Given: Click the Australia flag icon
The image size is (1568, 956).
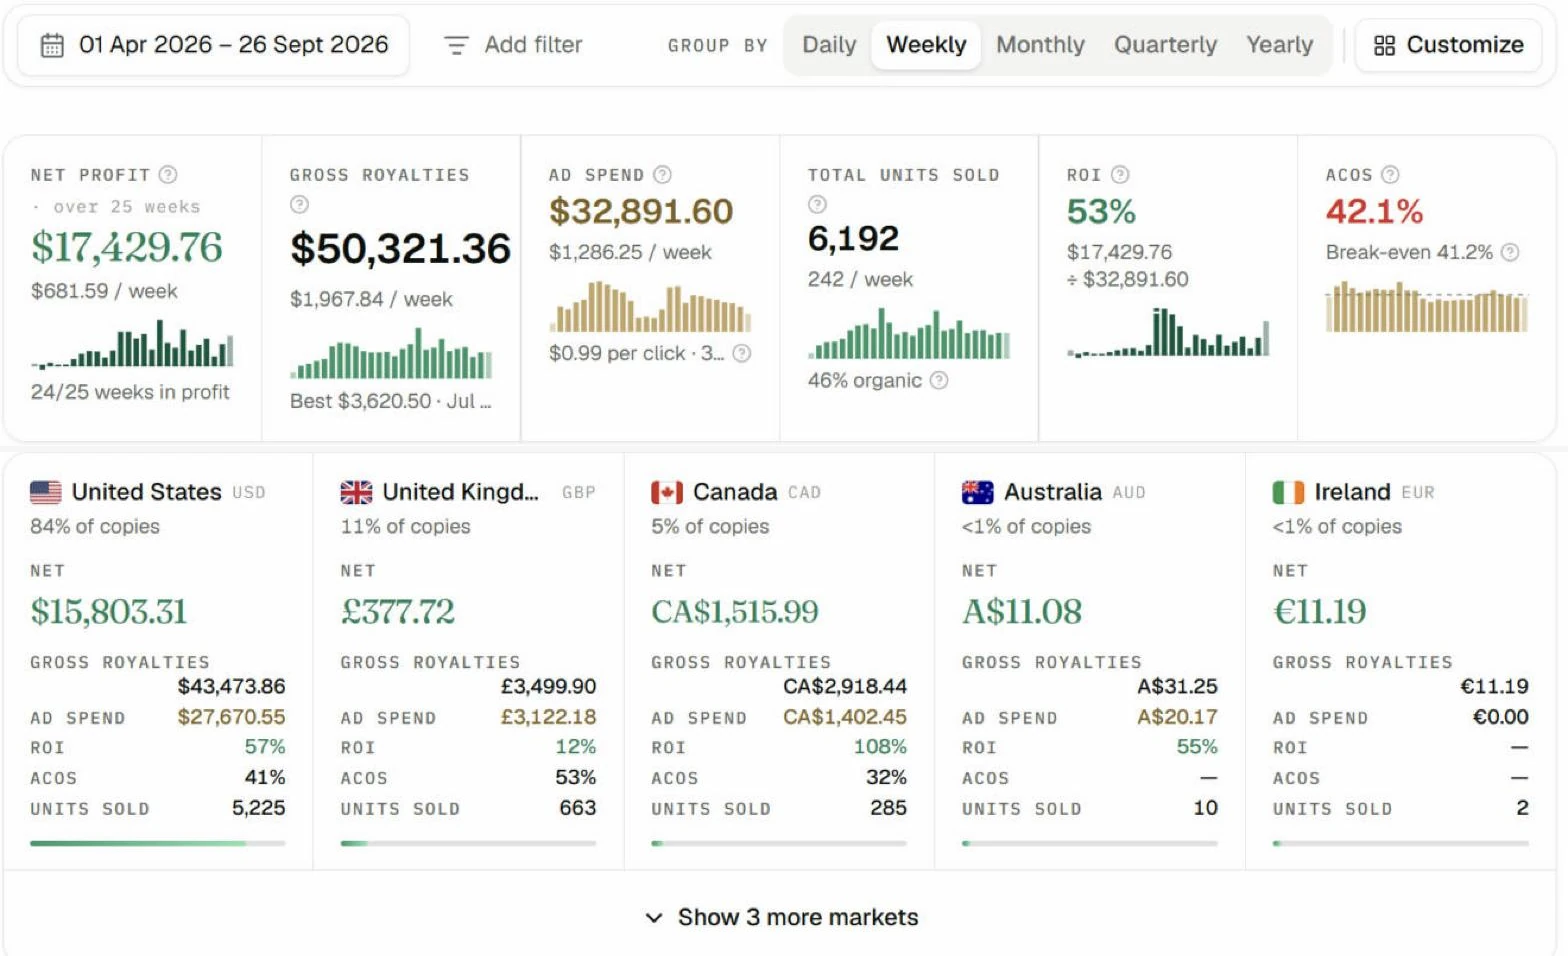Looking at the screenshot, I should coord(978,492).
